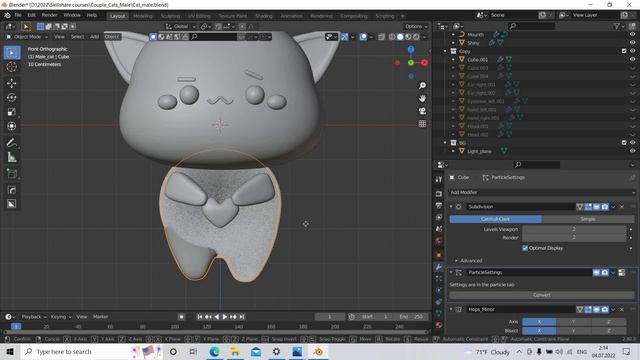This screenshot has width=640, height=360.
Task: Click the Convert button
Action: (542, 295)
